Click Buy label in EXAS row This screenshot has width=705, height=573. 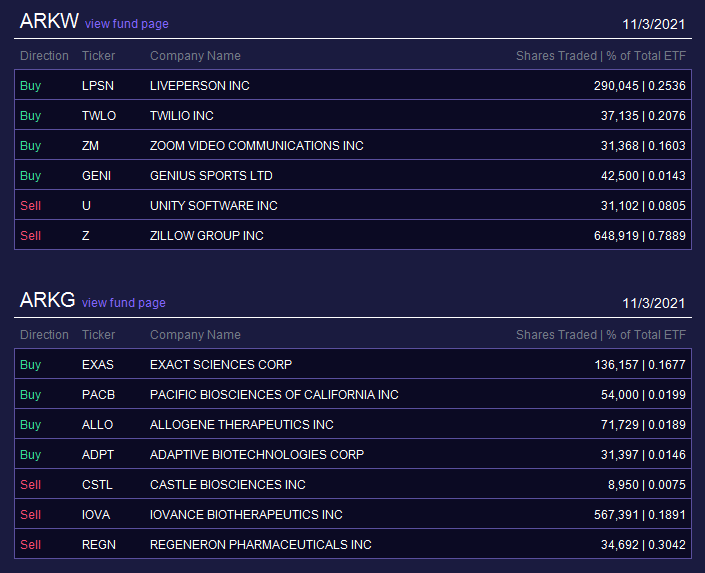click(31, 364)
